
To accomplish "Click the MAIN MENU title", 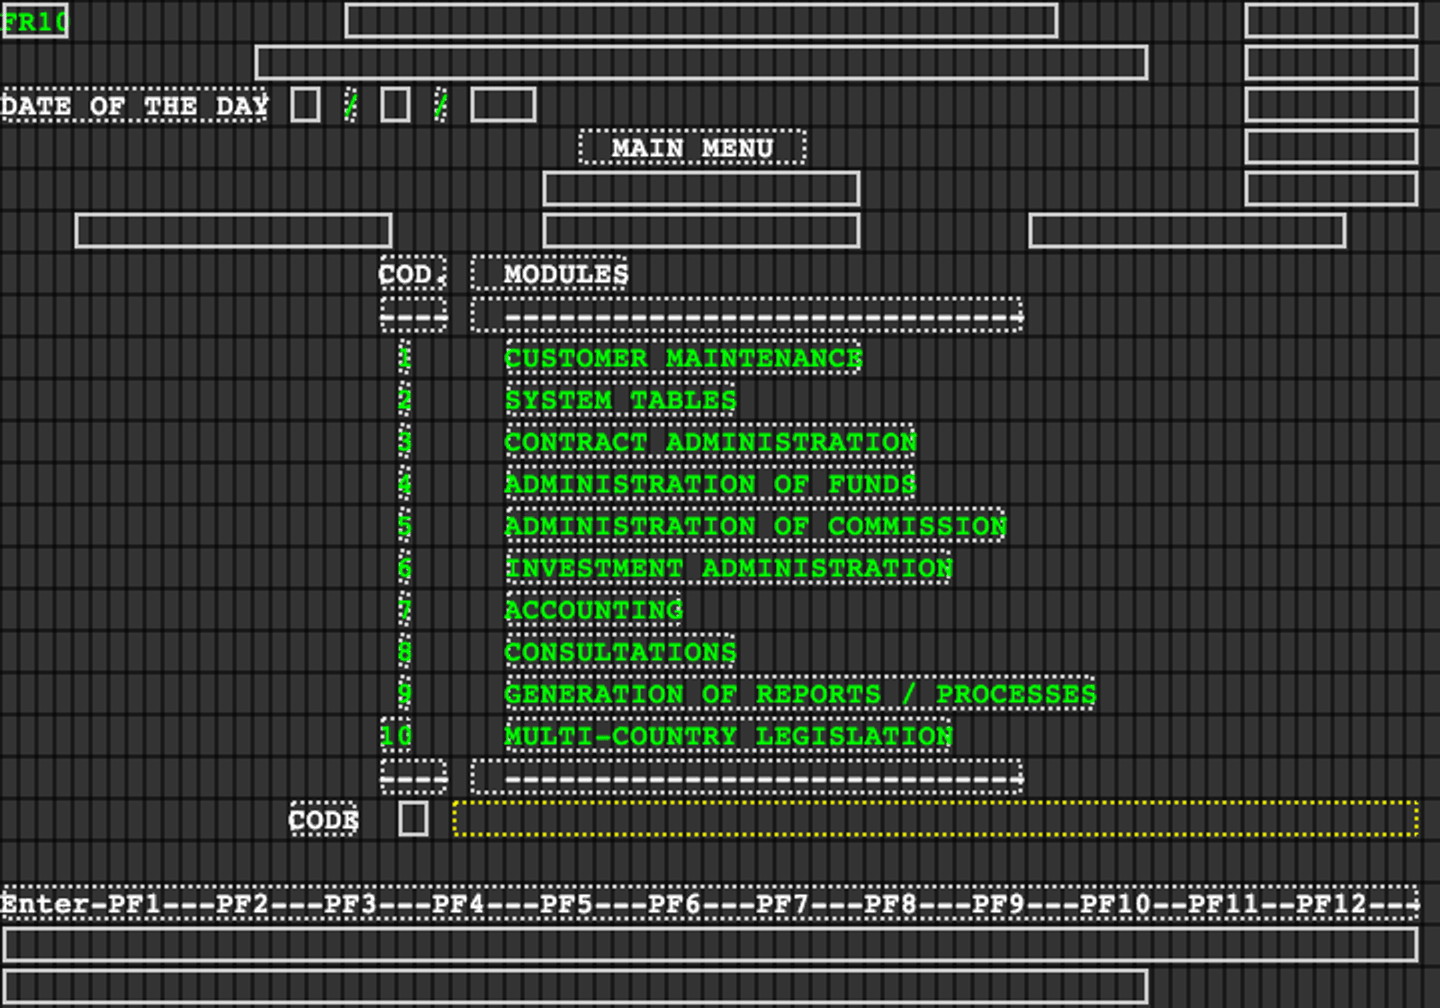I will tap(692, 148).
